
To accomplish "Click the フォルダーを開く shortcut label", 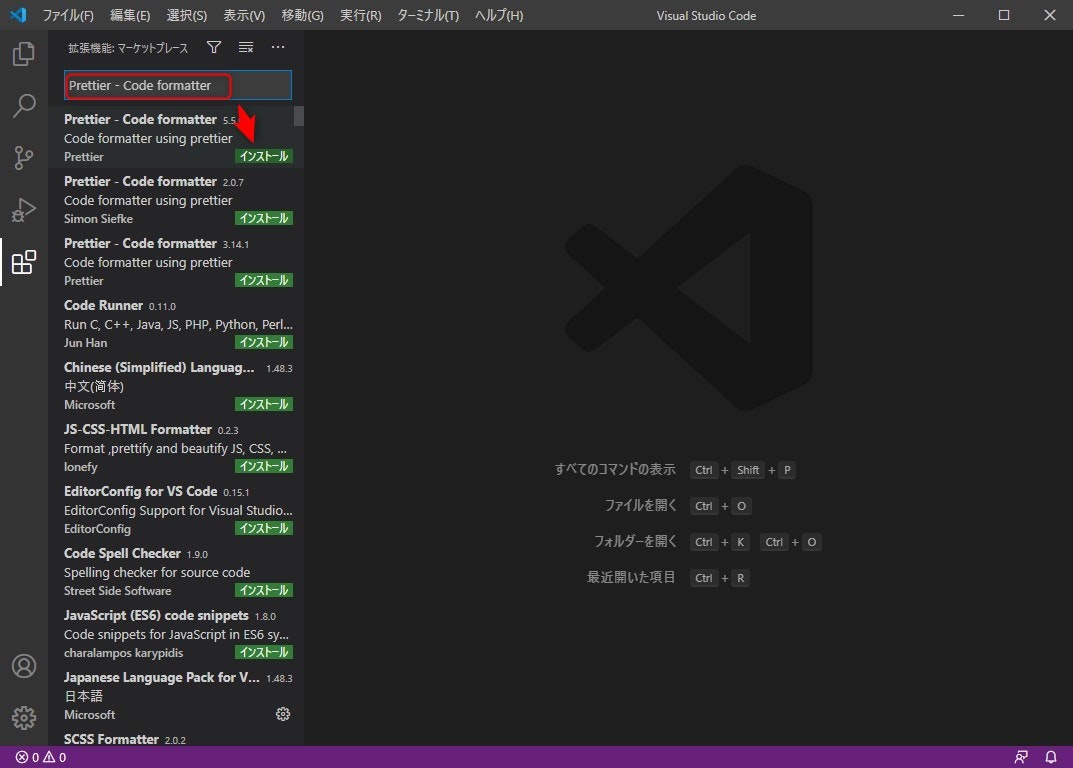I will 634,541.
